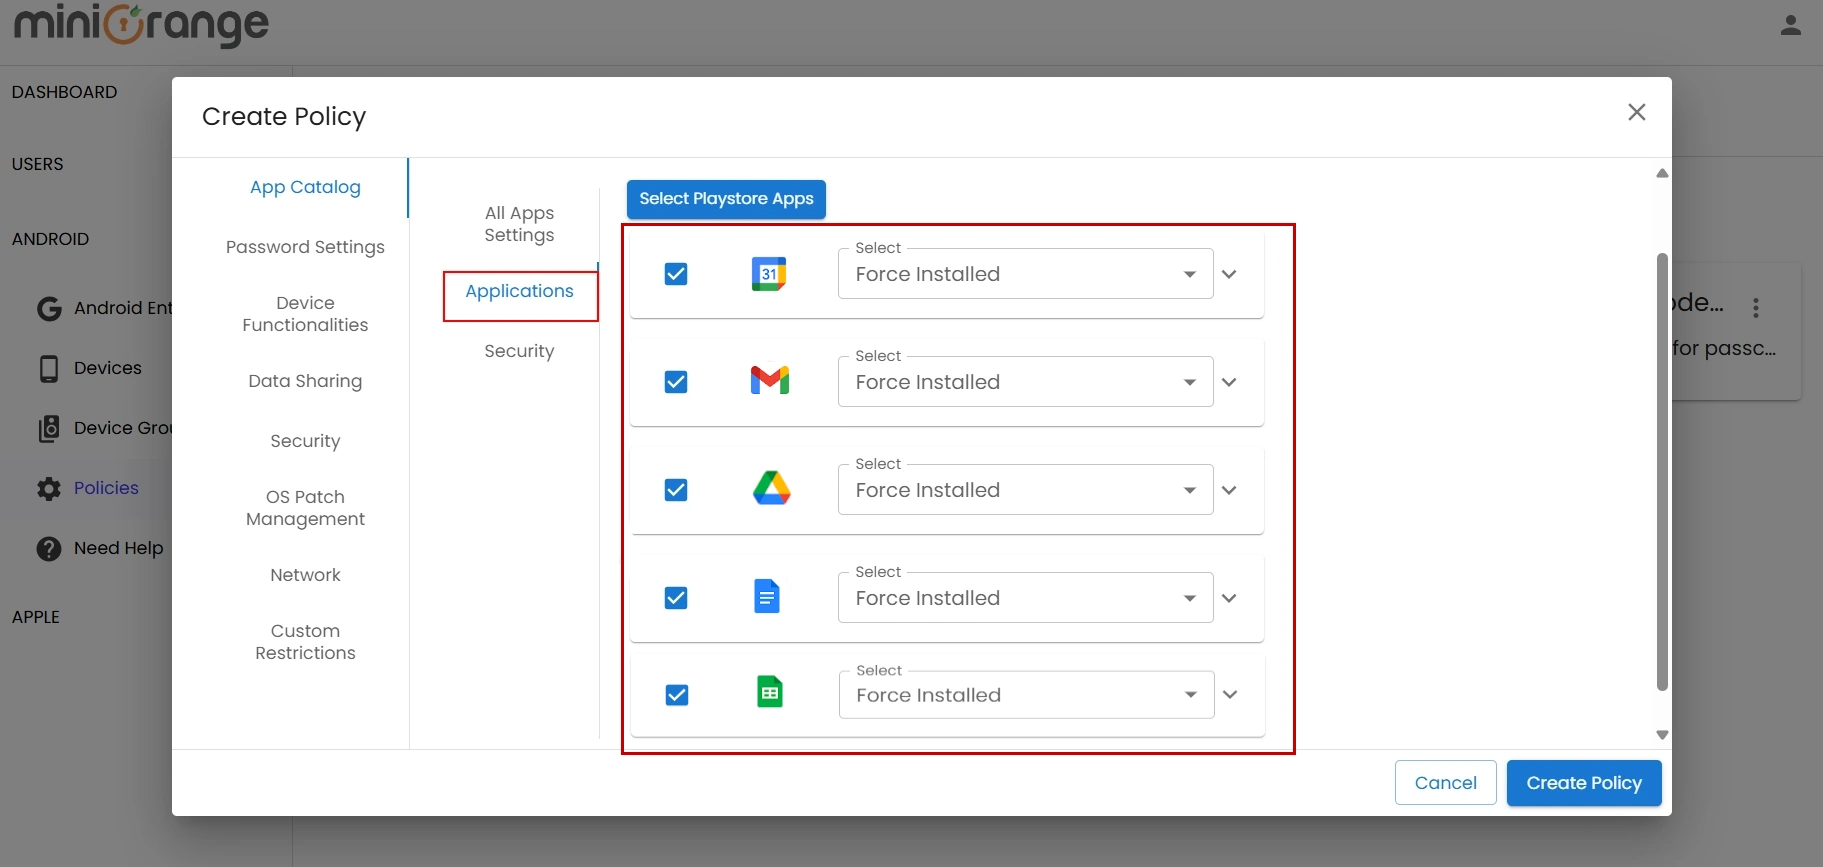The image size is (1823, 867).
Task: Open Need Help link in sidebar
Action: pos(118,548)
